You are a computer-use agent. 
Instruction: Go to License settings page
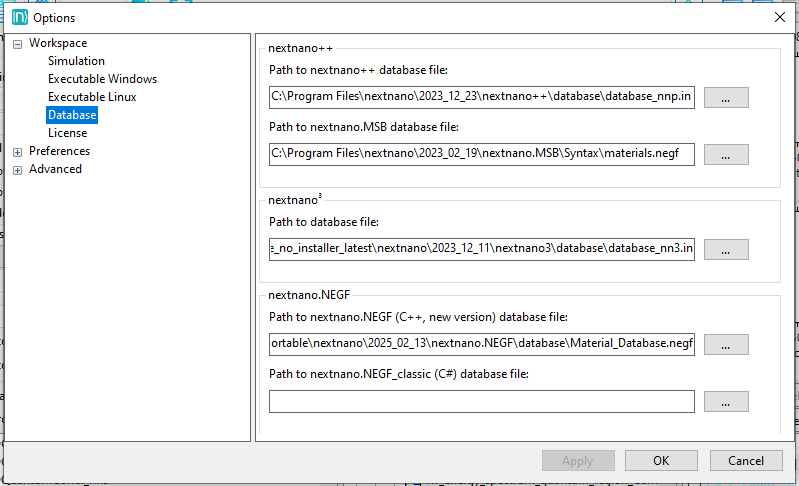tap(67, 133)
